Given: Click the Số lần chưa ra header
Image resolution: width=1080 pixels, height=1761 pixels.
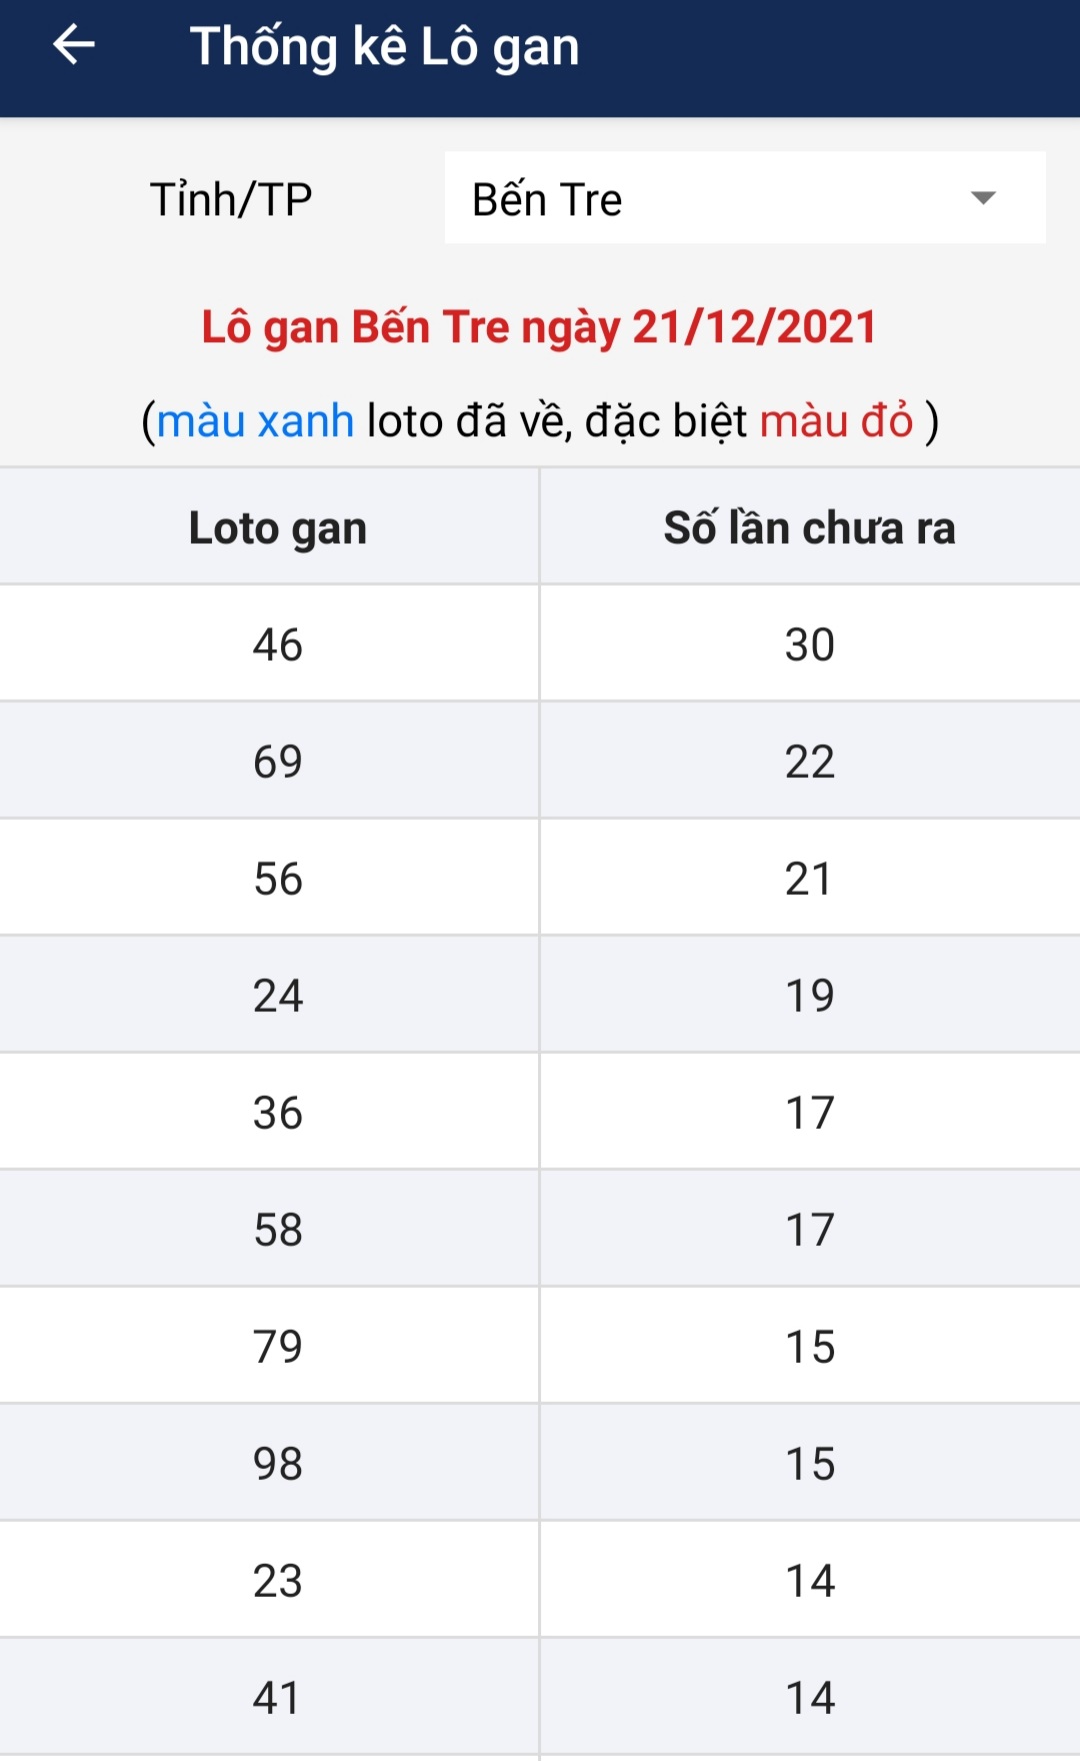Looking at the screenshot, I should click(x=809, y=528).
